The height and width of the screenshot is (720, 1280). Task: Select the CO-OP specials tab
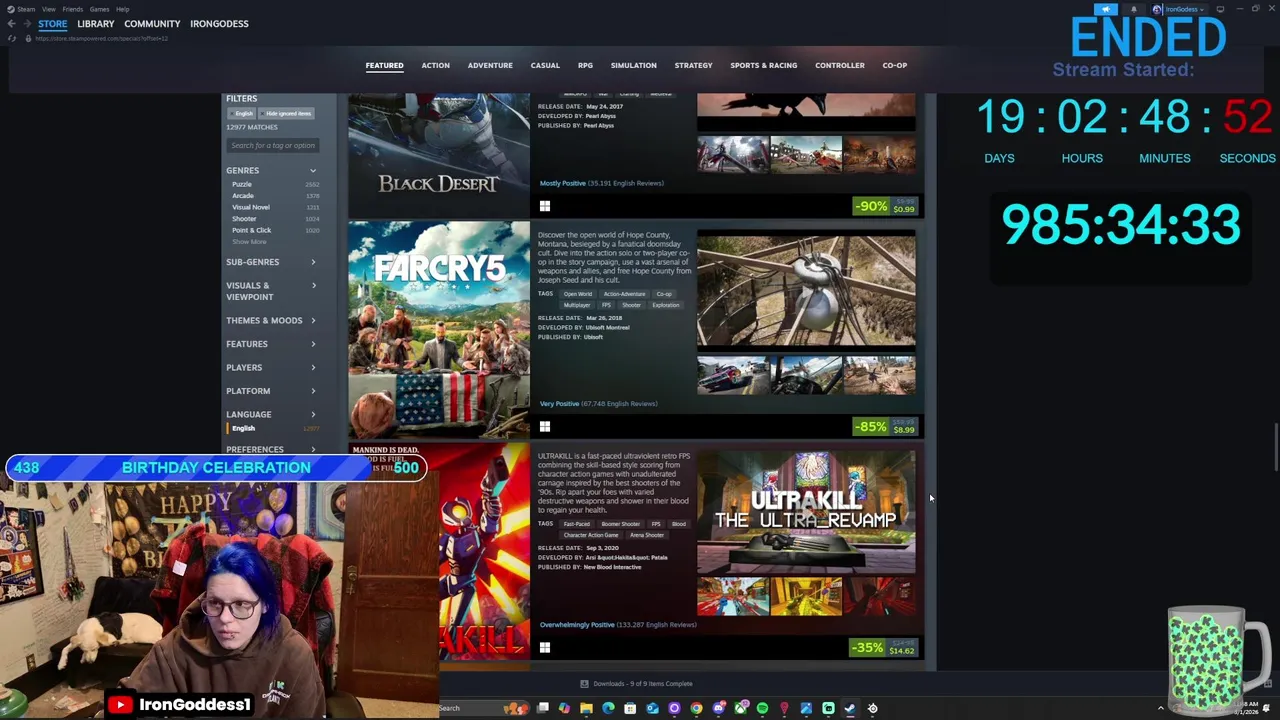point(895,65)
